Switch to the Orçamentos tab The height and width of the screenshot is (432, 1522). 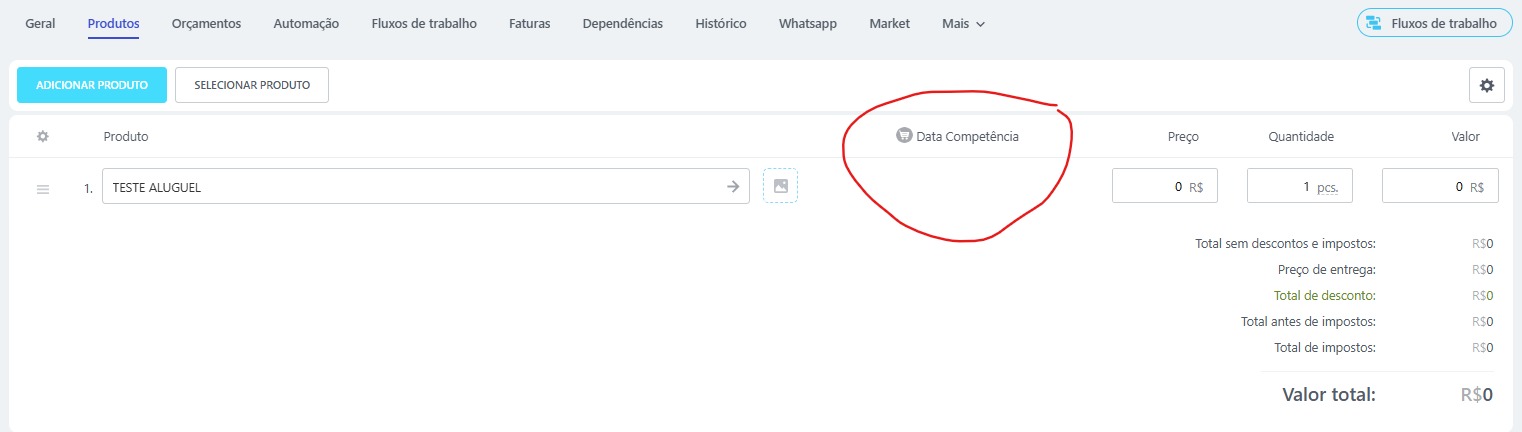206,24
